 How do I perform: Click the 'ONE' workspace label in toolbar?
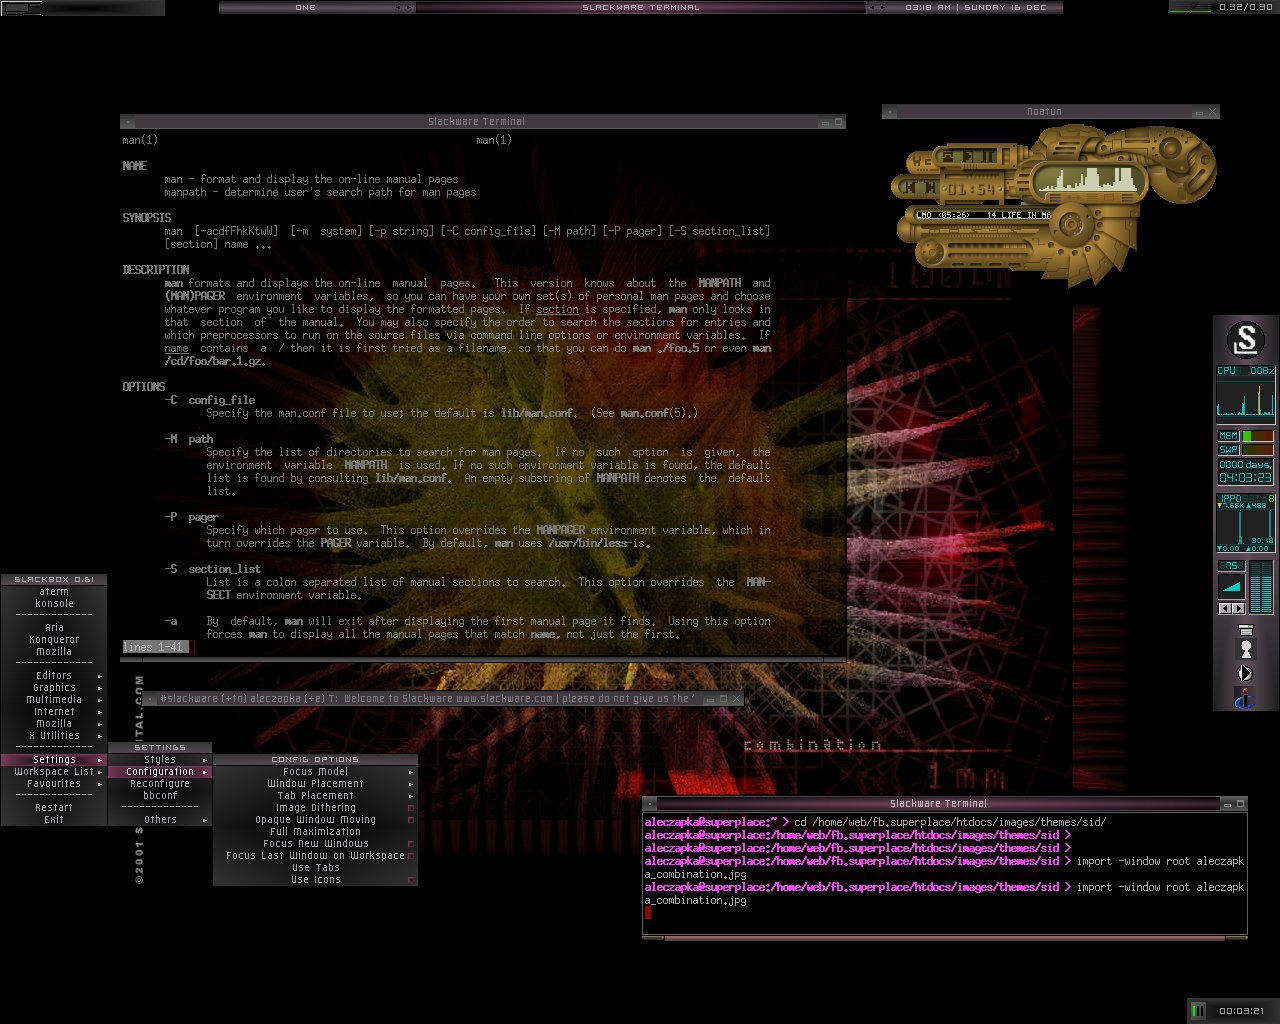coord(306,7)
